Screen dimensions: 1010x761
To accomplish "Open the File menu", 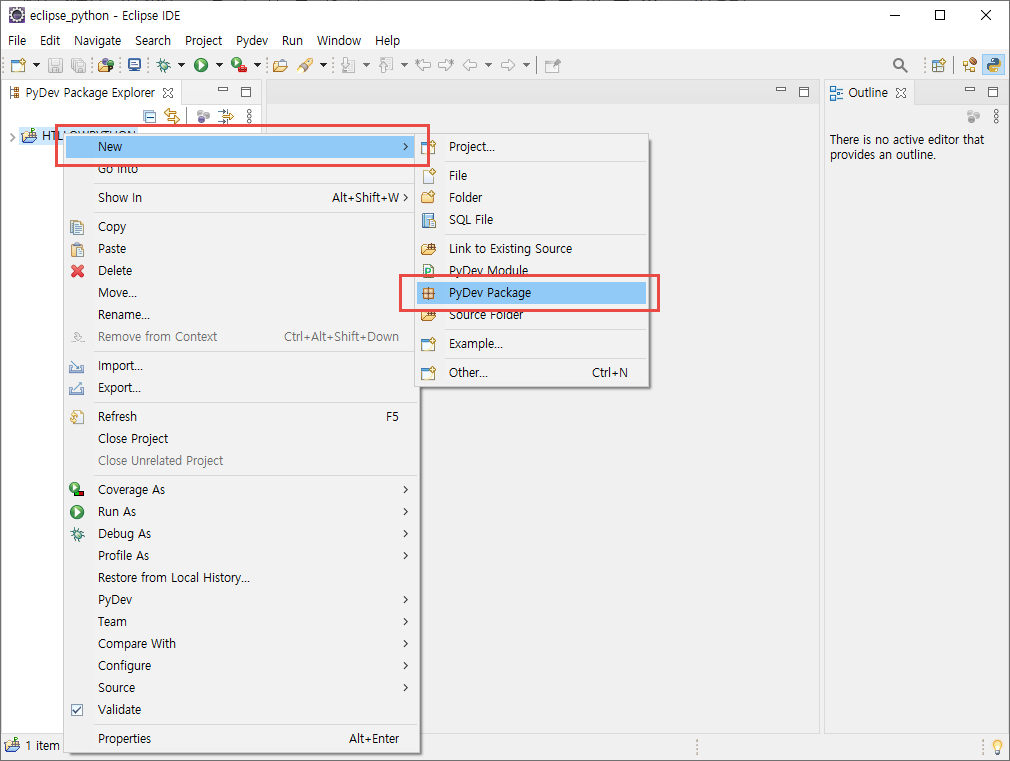I will (x=17, y=41).
